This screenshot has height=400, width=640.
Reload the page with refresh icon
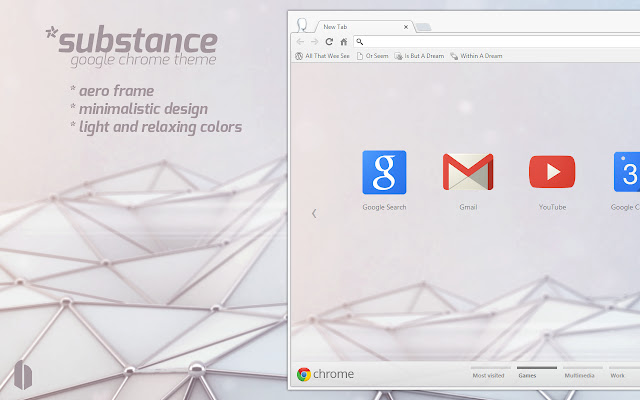point(329,42)
